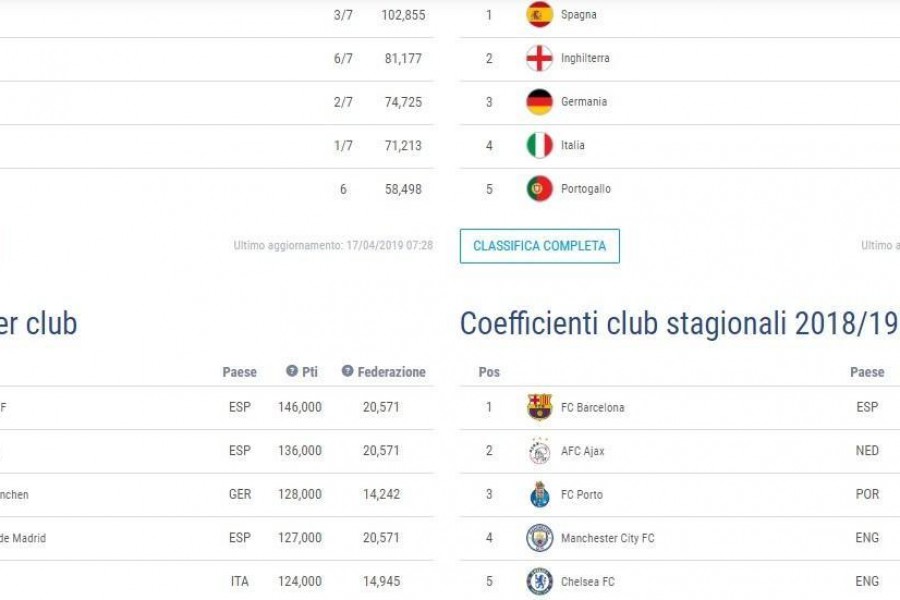900x600 pixels.
Task: Click the Portogallo flag icon
Action: [x=539, y=189]
